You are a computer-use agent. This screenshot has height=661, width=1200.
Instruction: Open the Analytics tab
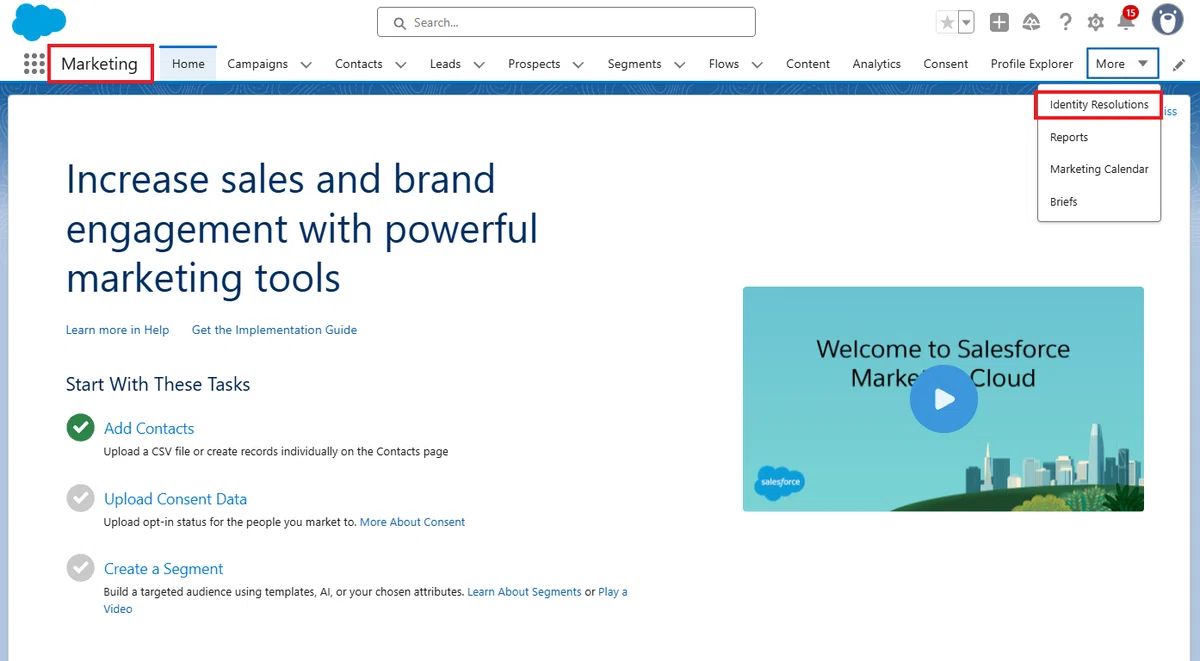(x=877, y=64)
